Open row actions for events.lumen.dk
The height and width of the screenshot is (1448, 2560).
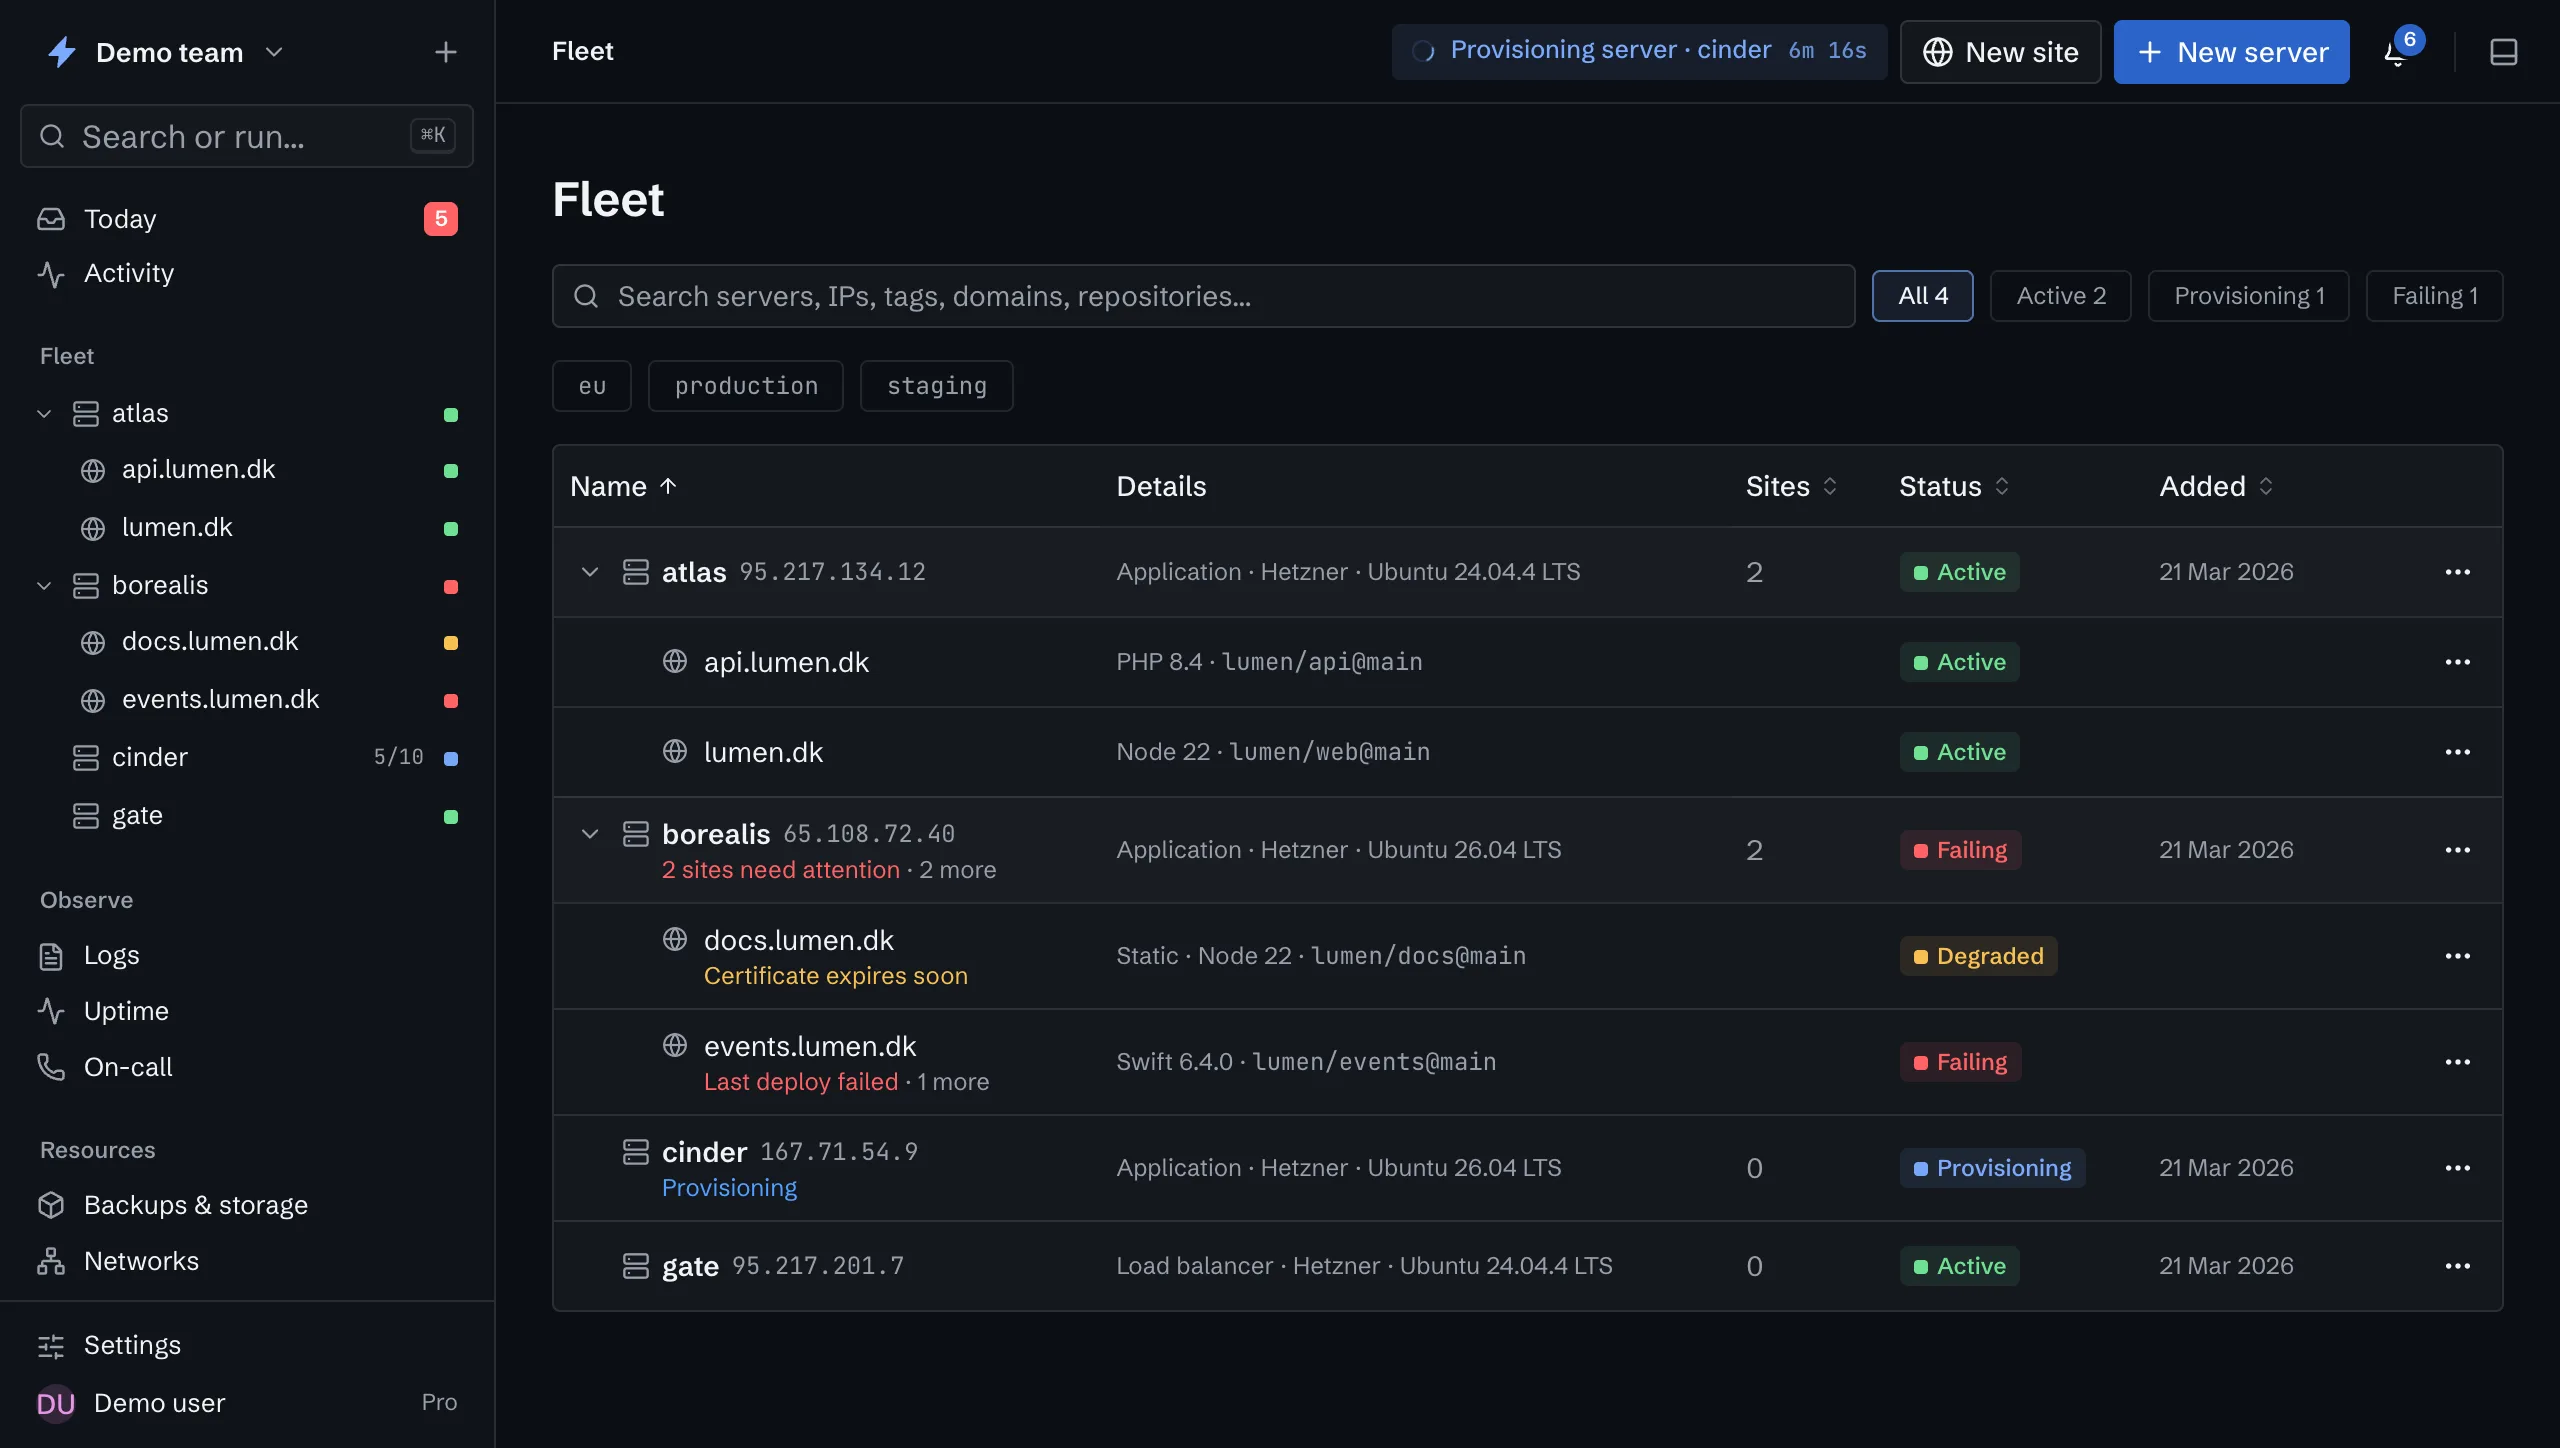tap(2457, 1062)
